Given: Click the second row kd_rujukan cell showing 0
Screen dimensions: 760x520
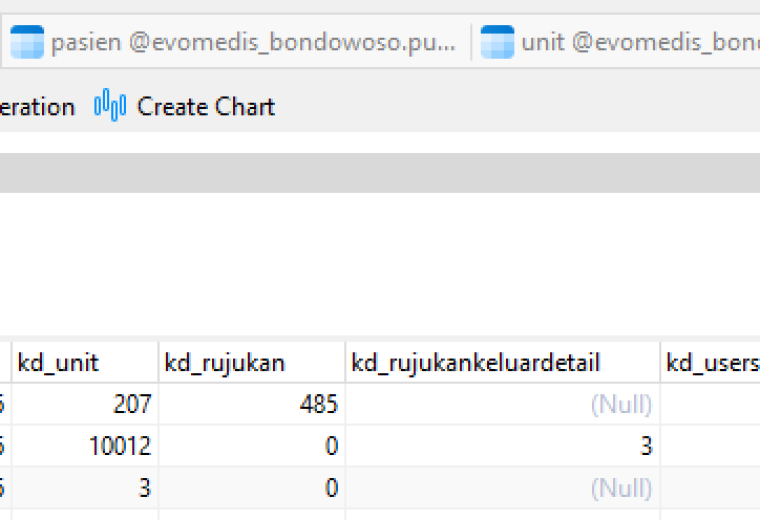Looking at the screenshot, I should coord(252,446).
